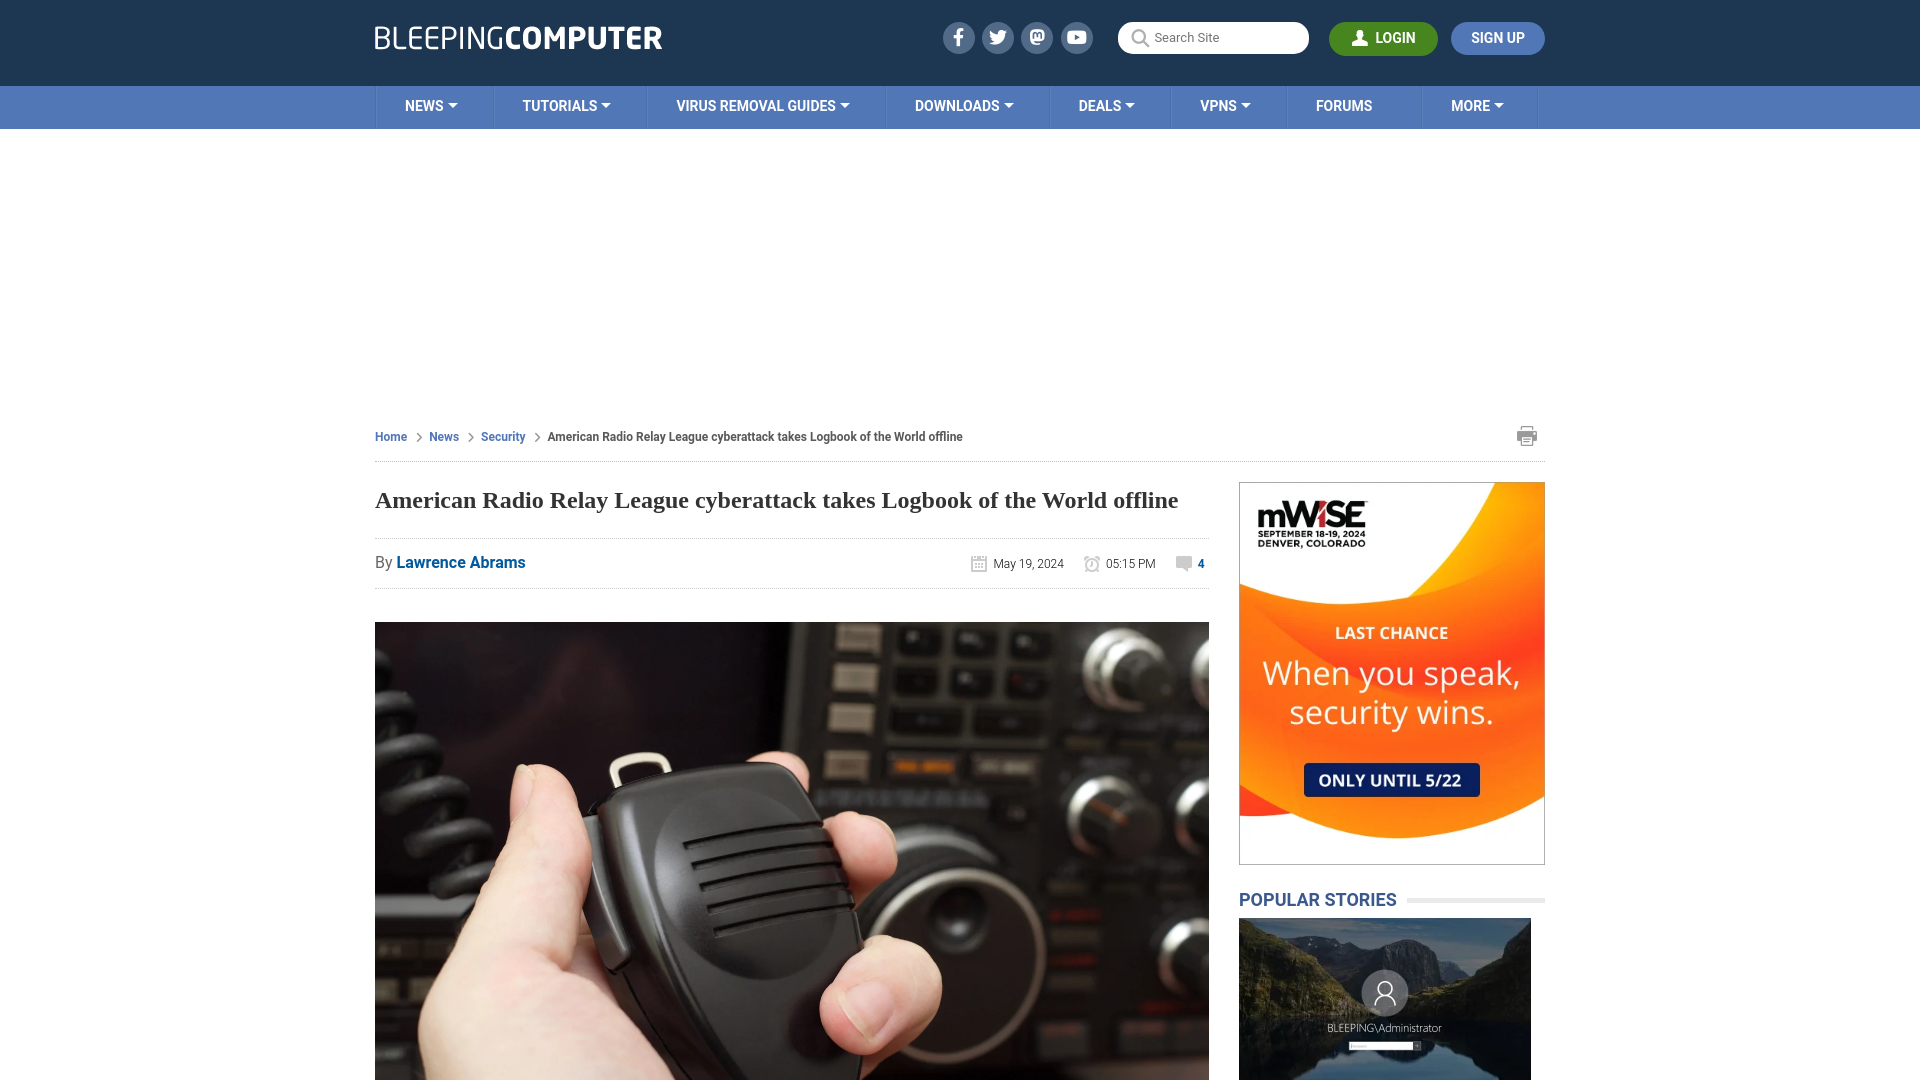Click the calendar date icon next to May 19
The width and height of the screenshot is (1920, 1080).
tap(978, 563)
